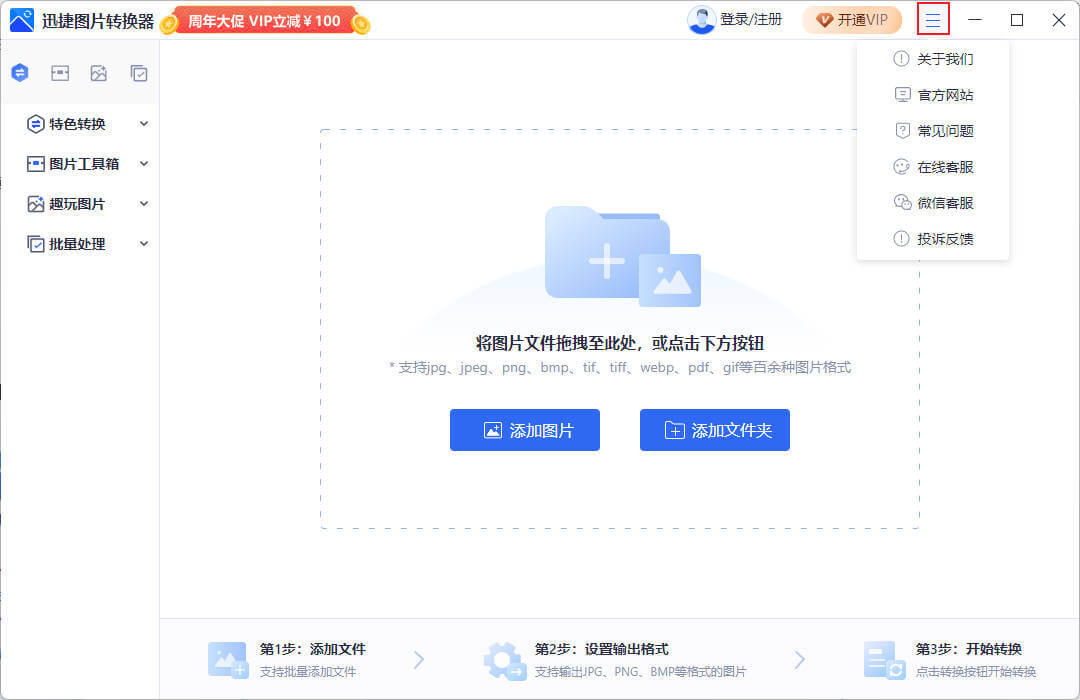Open the 特色转换 sidebar category

(x=77, y=124)
